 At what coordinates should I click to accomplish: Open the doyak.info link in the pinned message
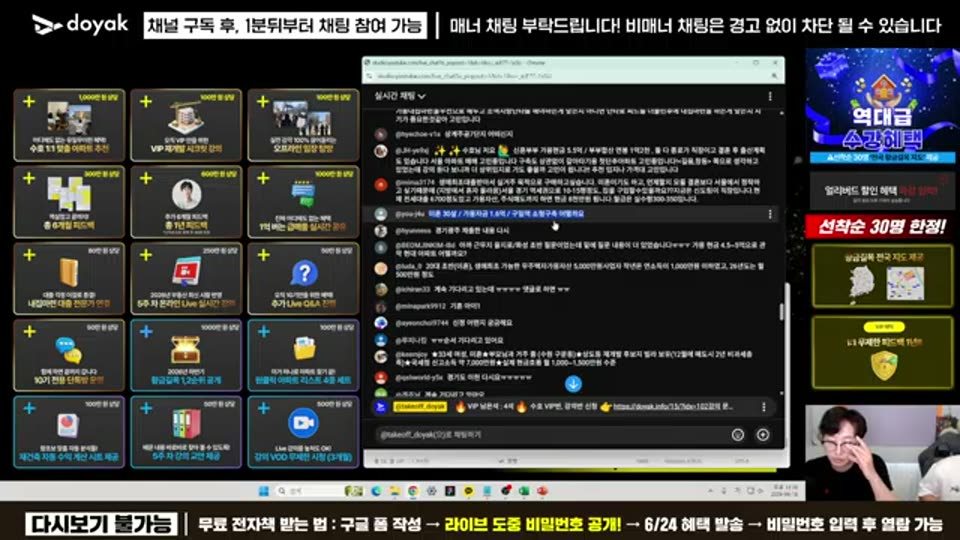(x=672, y=407)
